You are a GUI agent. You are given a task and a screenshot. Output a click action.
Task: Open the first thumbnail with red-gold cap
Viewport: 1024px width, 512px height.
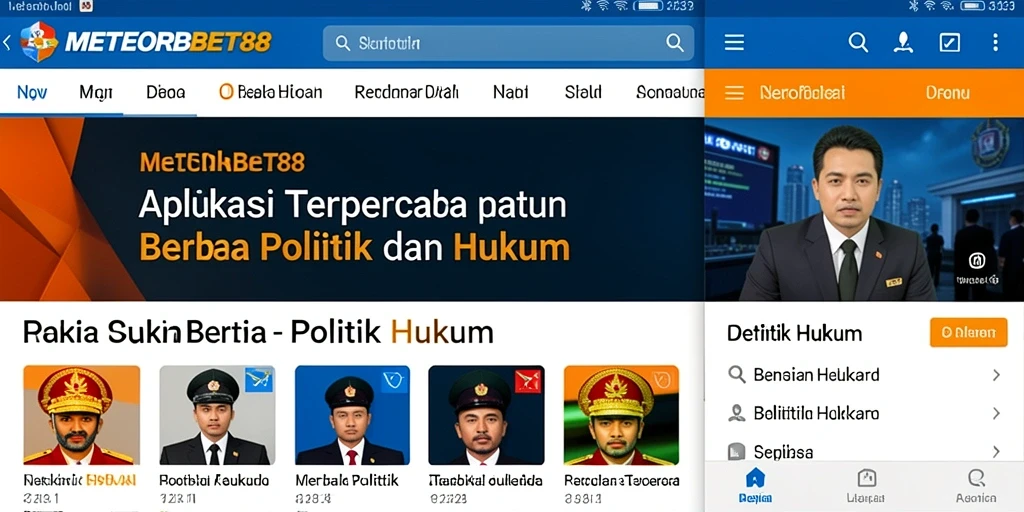click(82, 415)
